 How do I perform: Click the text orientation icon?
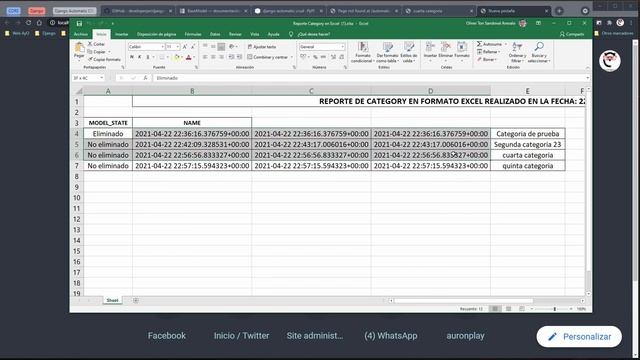[x=232, y=47]
